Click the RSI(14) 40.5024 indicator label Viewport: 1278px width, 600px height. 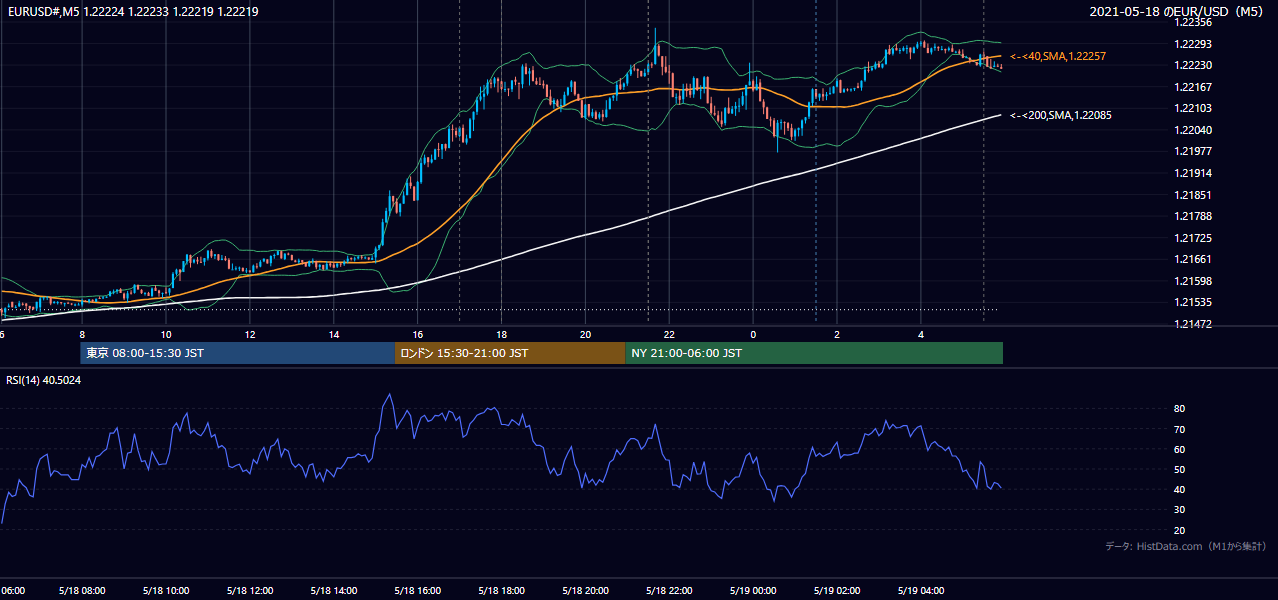point(44,380)
